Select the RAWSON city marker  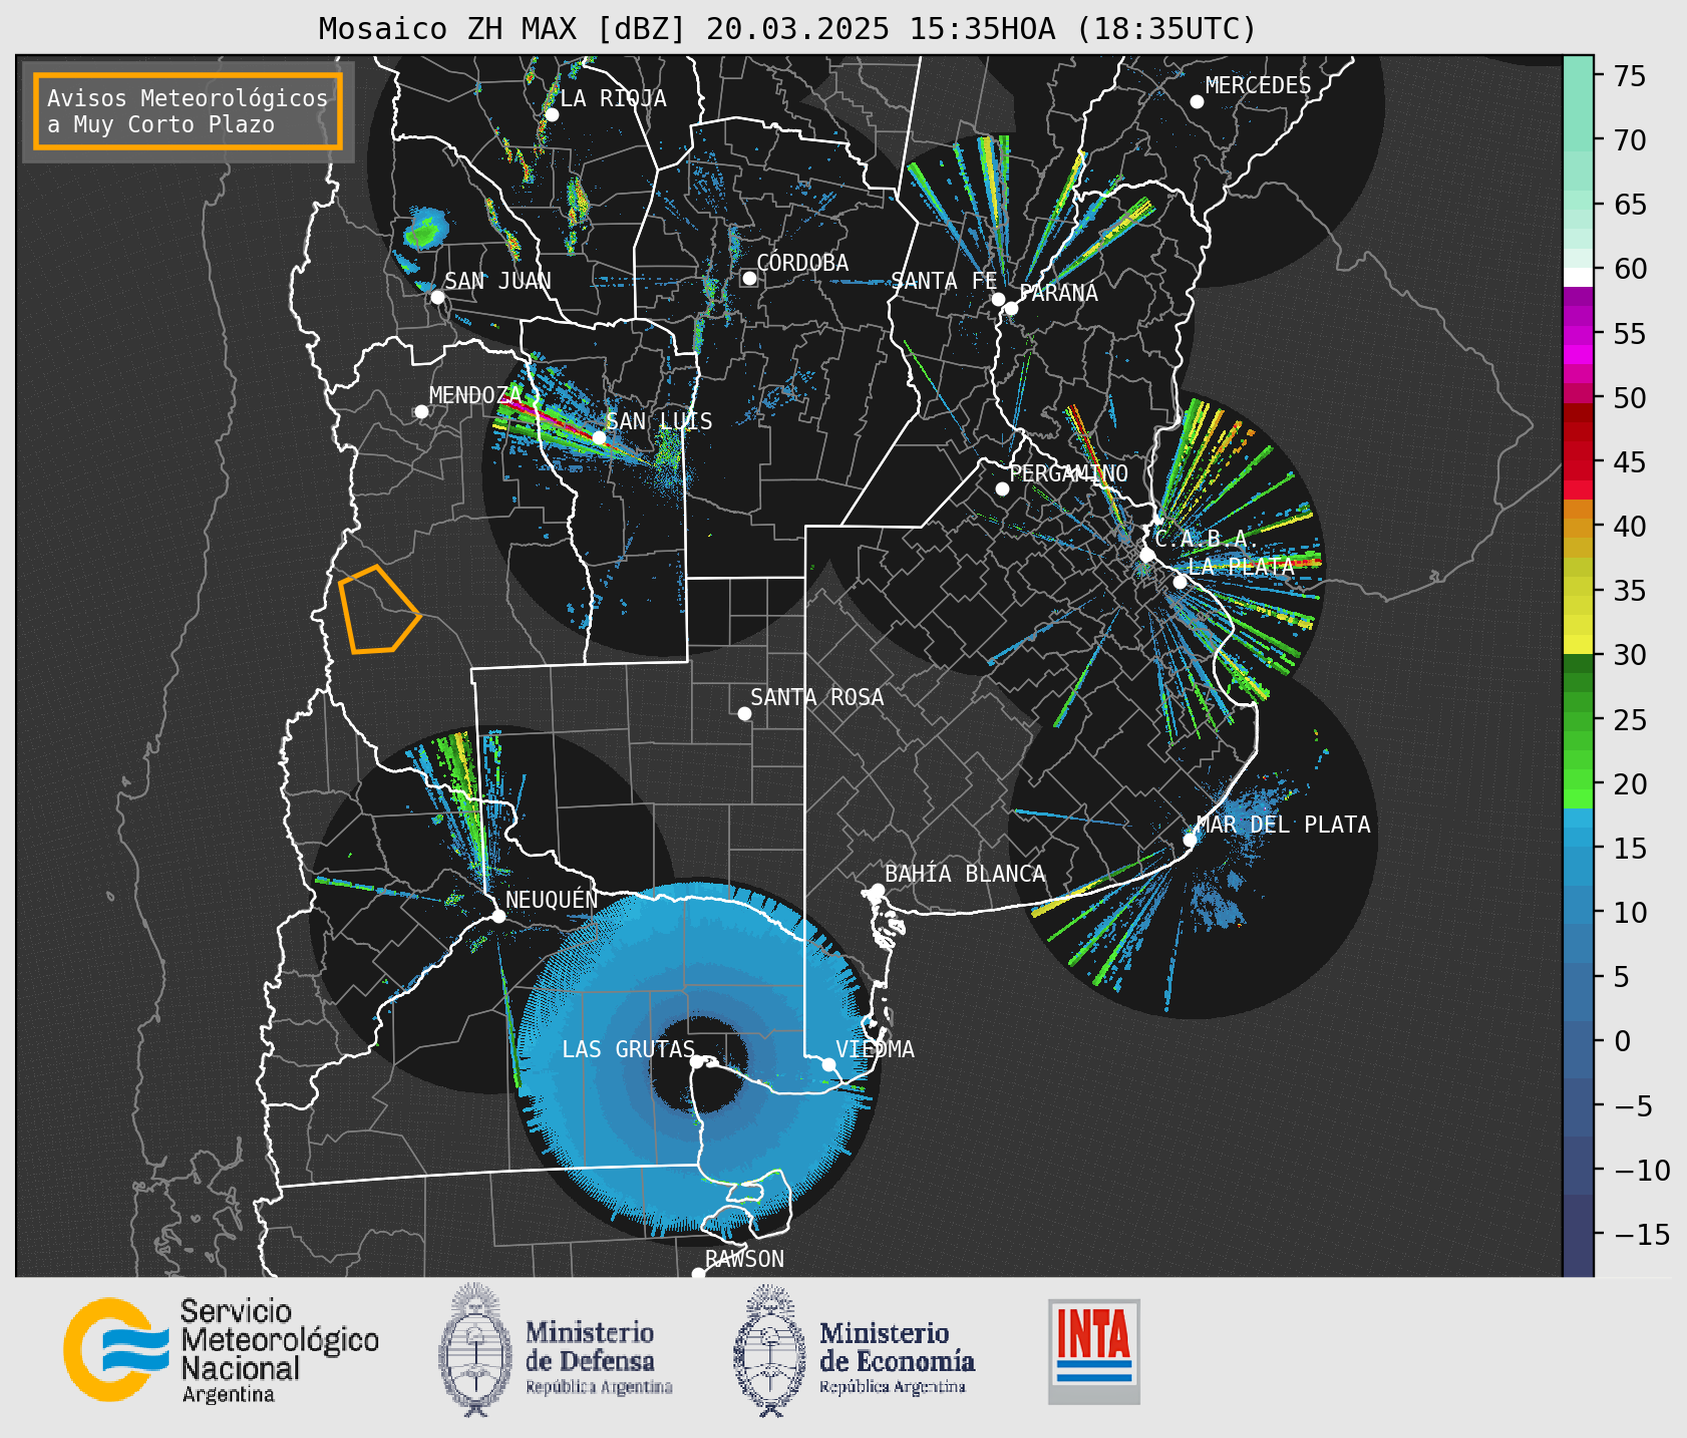698,1273
